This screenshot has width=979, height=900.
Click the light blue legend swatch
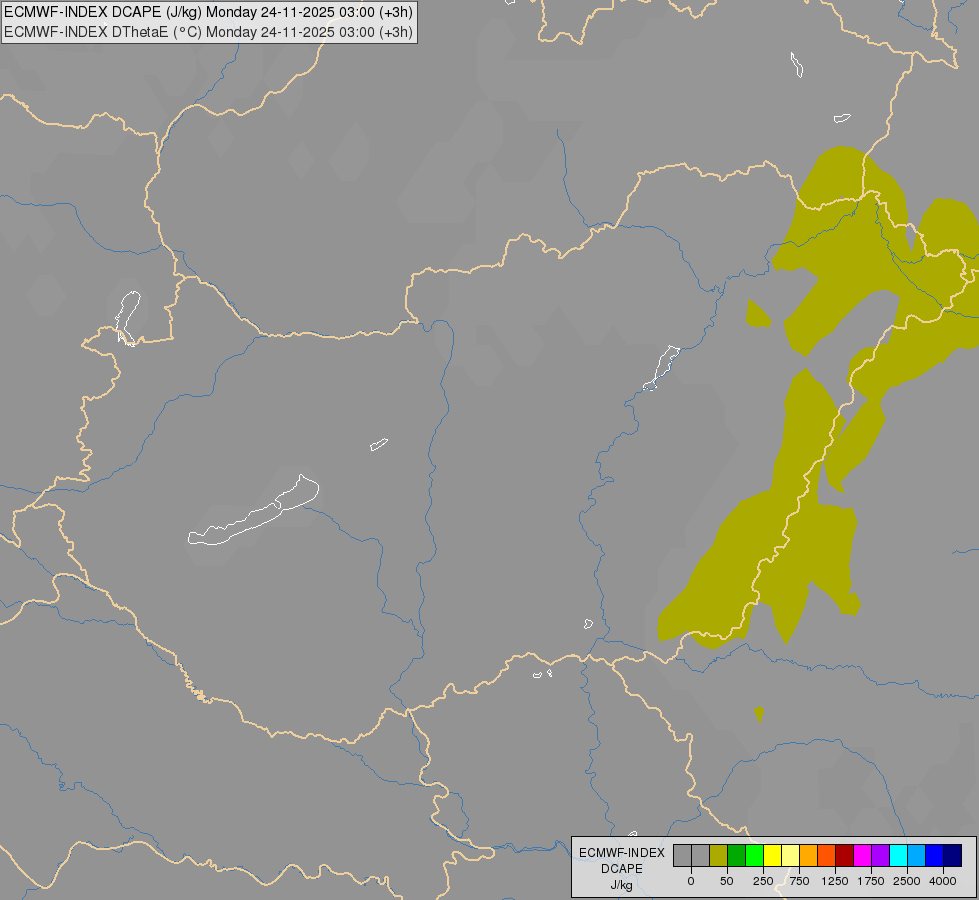(x=917, y=855)
